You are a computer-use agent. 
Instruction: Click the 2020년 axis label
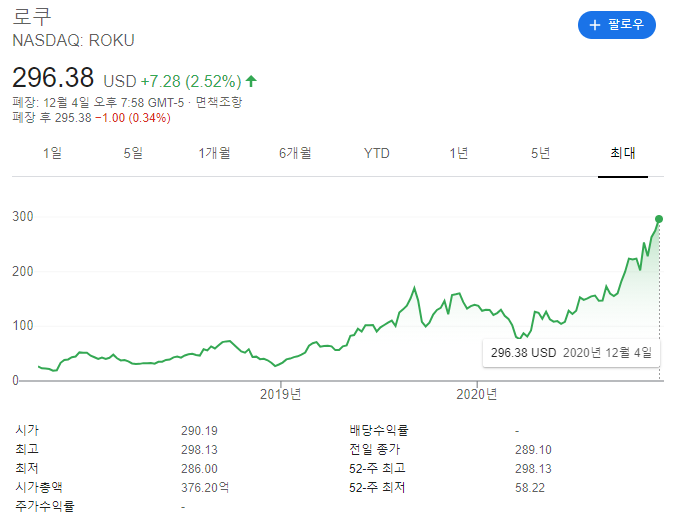(477, 394)
